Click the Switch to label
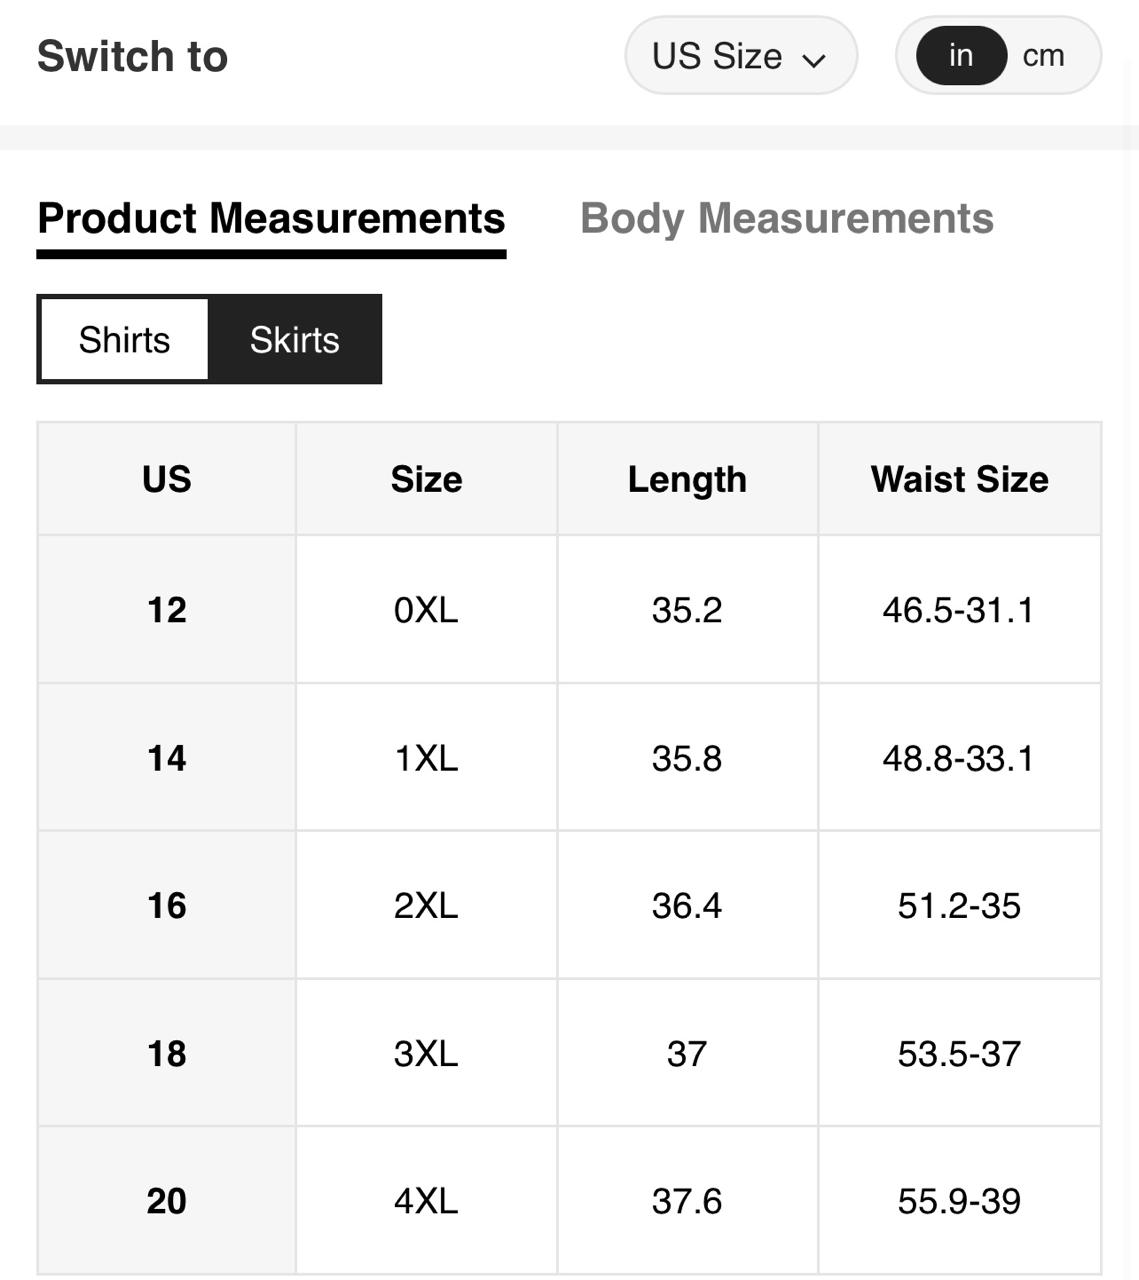Viewport: 1139px width, 1280px height. click(x=133, y=56)
